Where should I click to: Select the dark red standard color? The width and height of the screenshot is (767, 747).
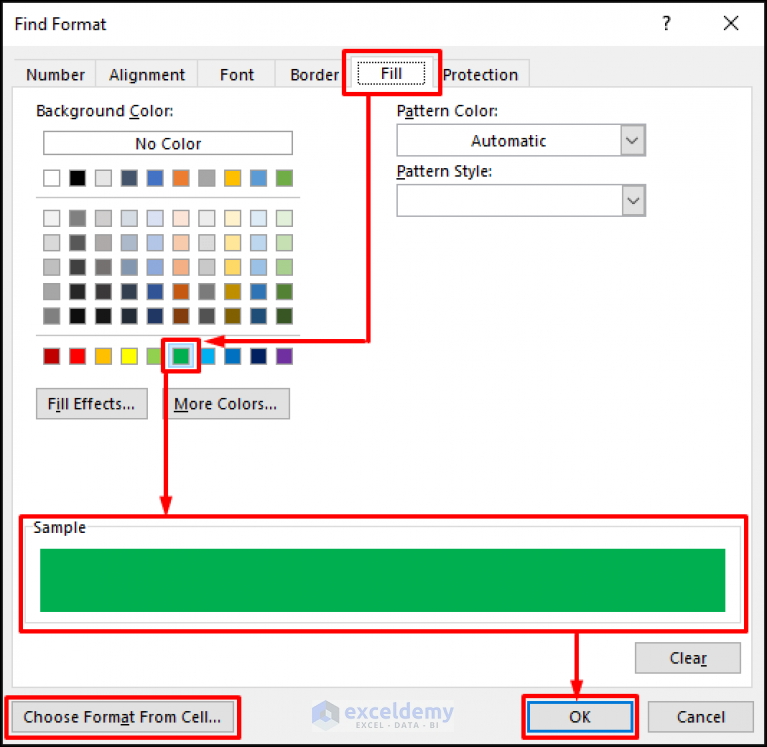51,356
